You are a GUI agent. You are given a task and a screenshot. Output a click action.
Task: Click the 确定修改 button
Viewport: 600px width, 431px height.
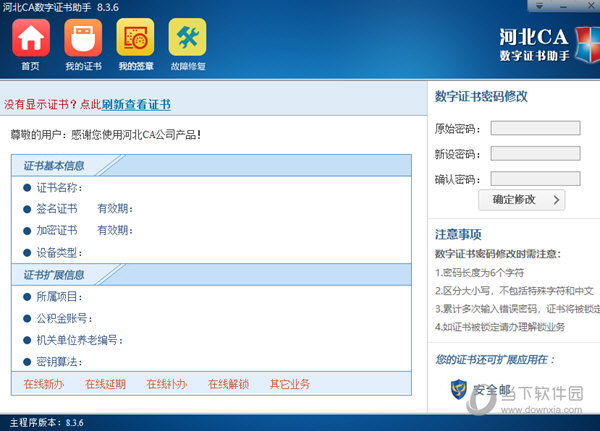522,200
